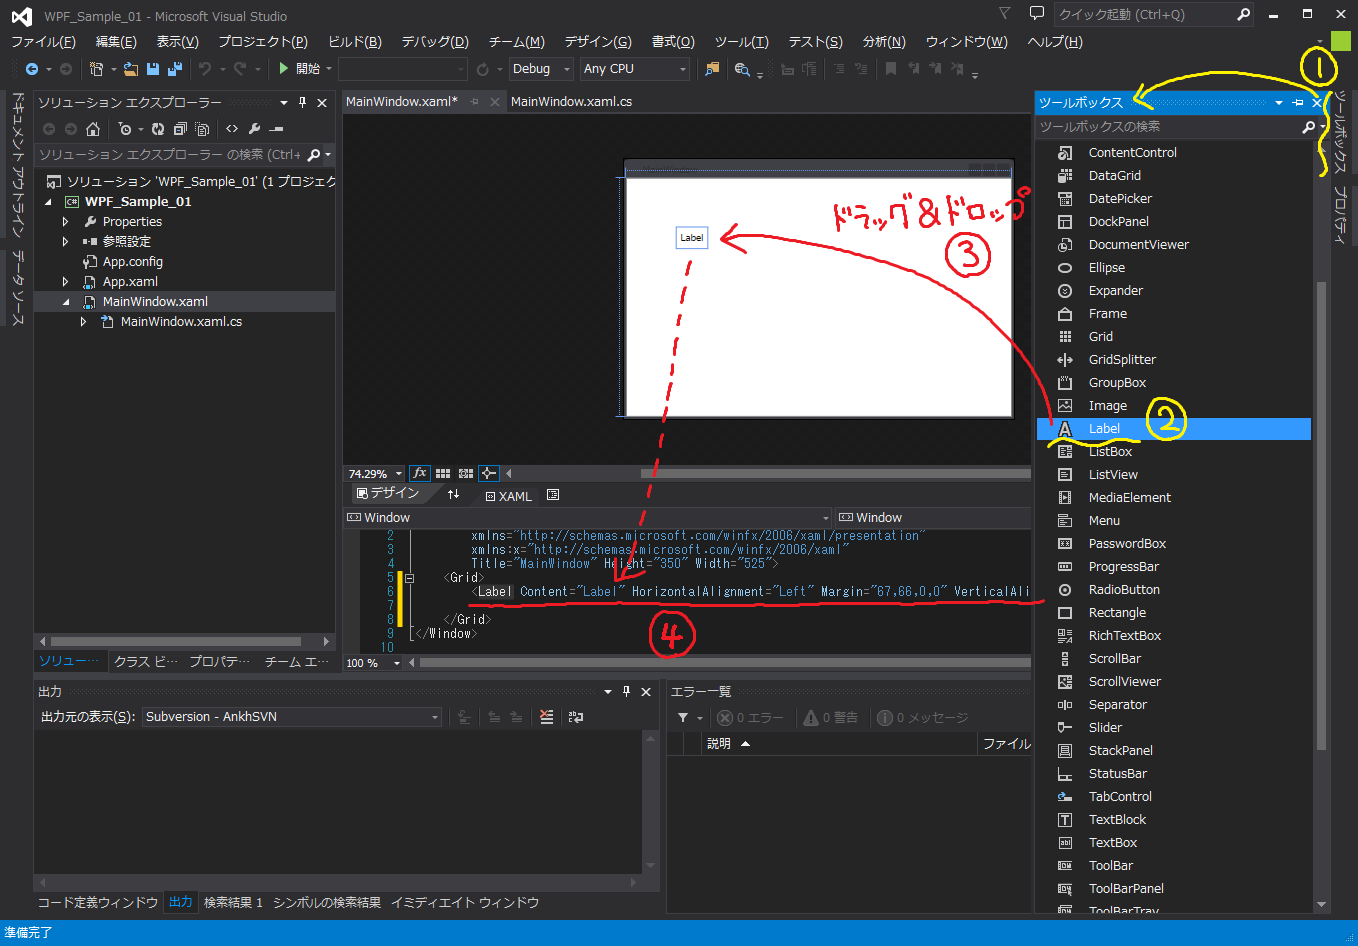Click the Open File toolbar icon
Image resolution: width=1358 pixels, height=946 pixels.
click(x=131, y=69)
